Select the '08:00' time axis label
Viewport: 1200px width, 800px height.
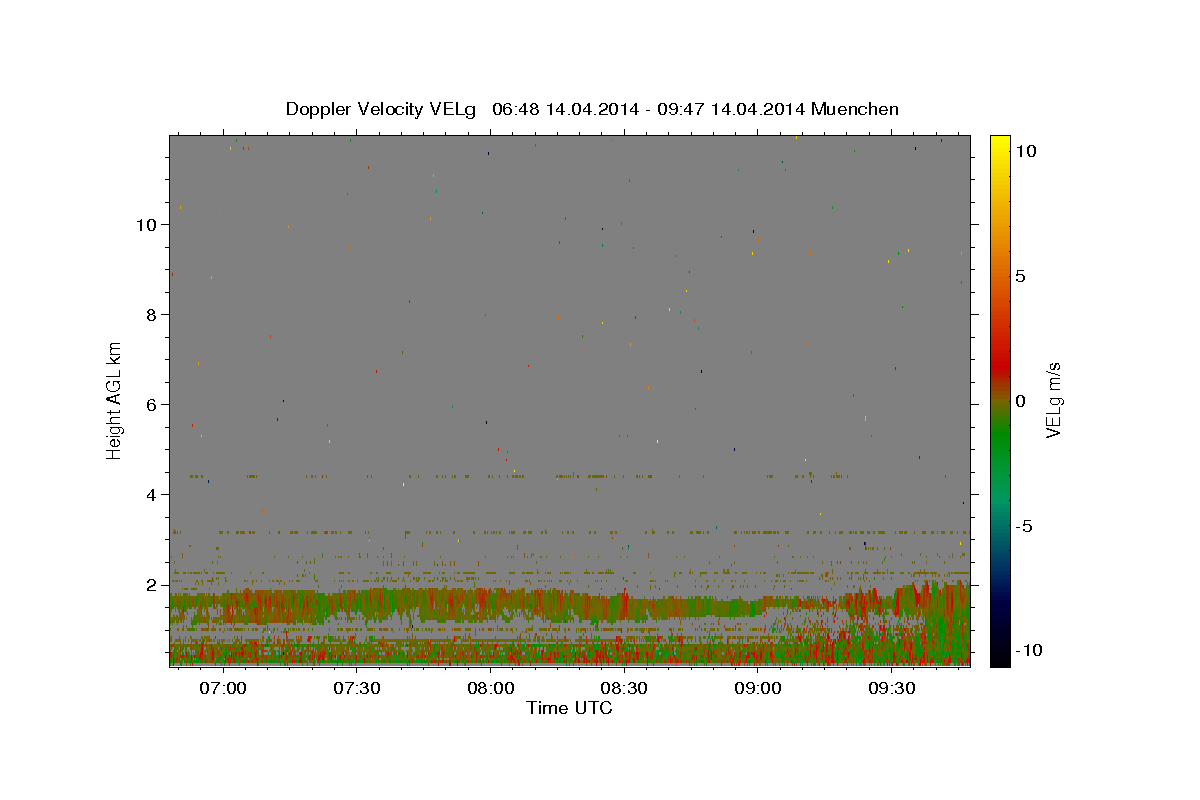point(491,688)
